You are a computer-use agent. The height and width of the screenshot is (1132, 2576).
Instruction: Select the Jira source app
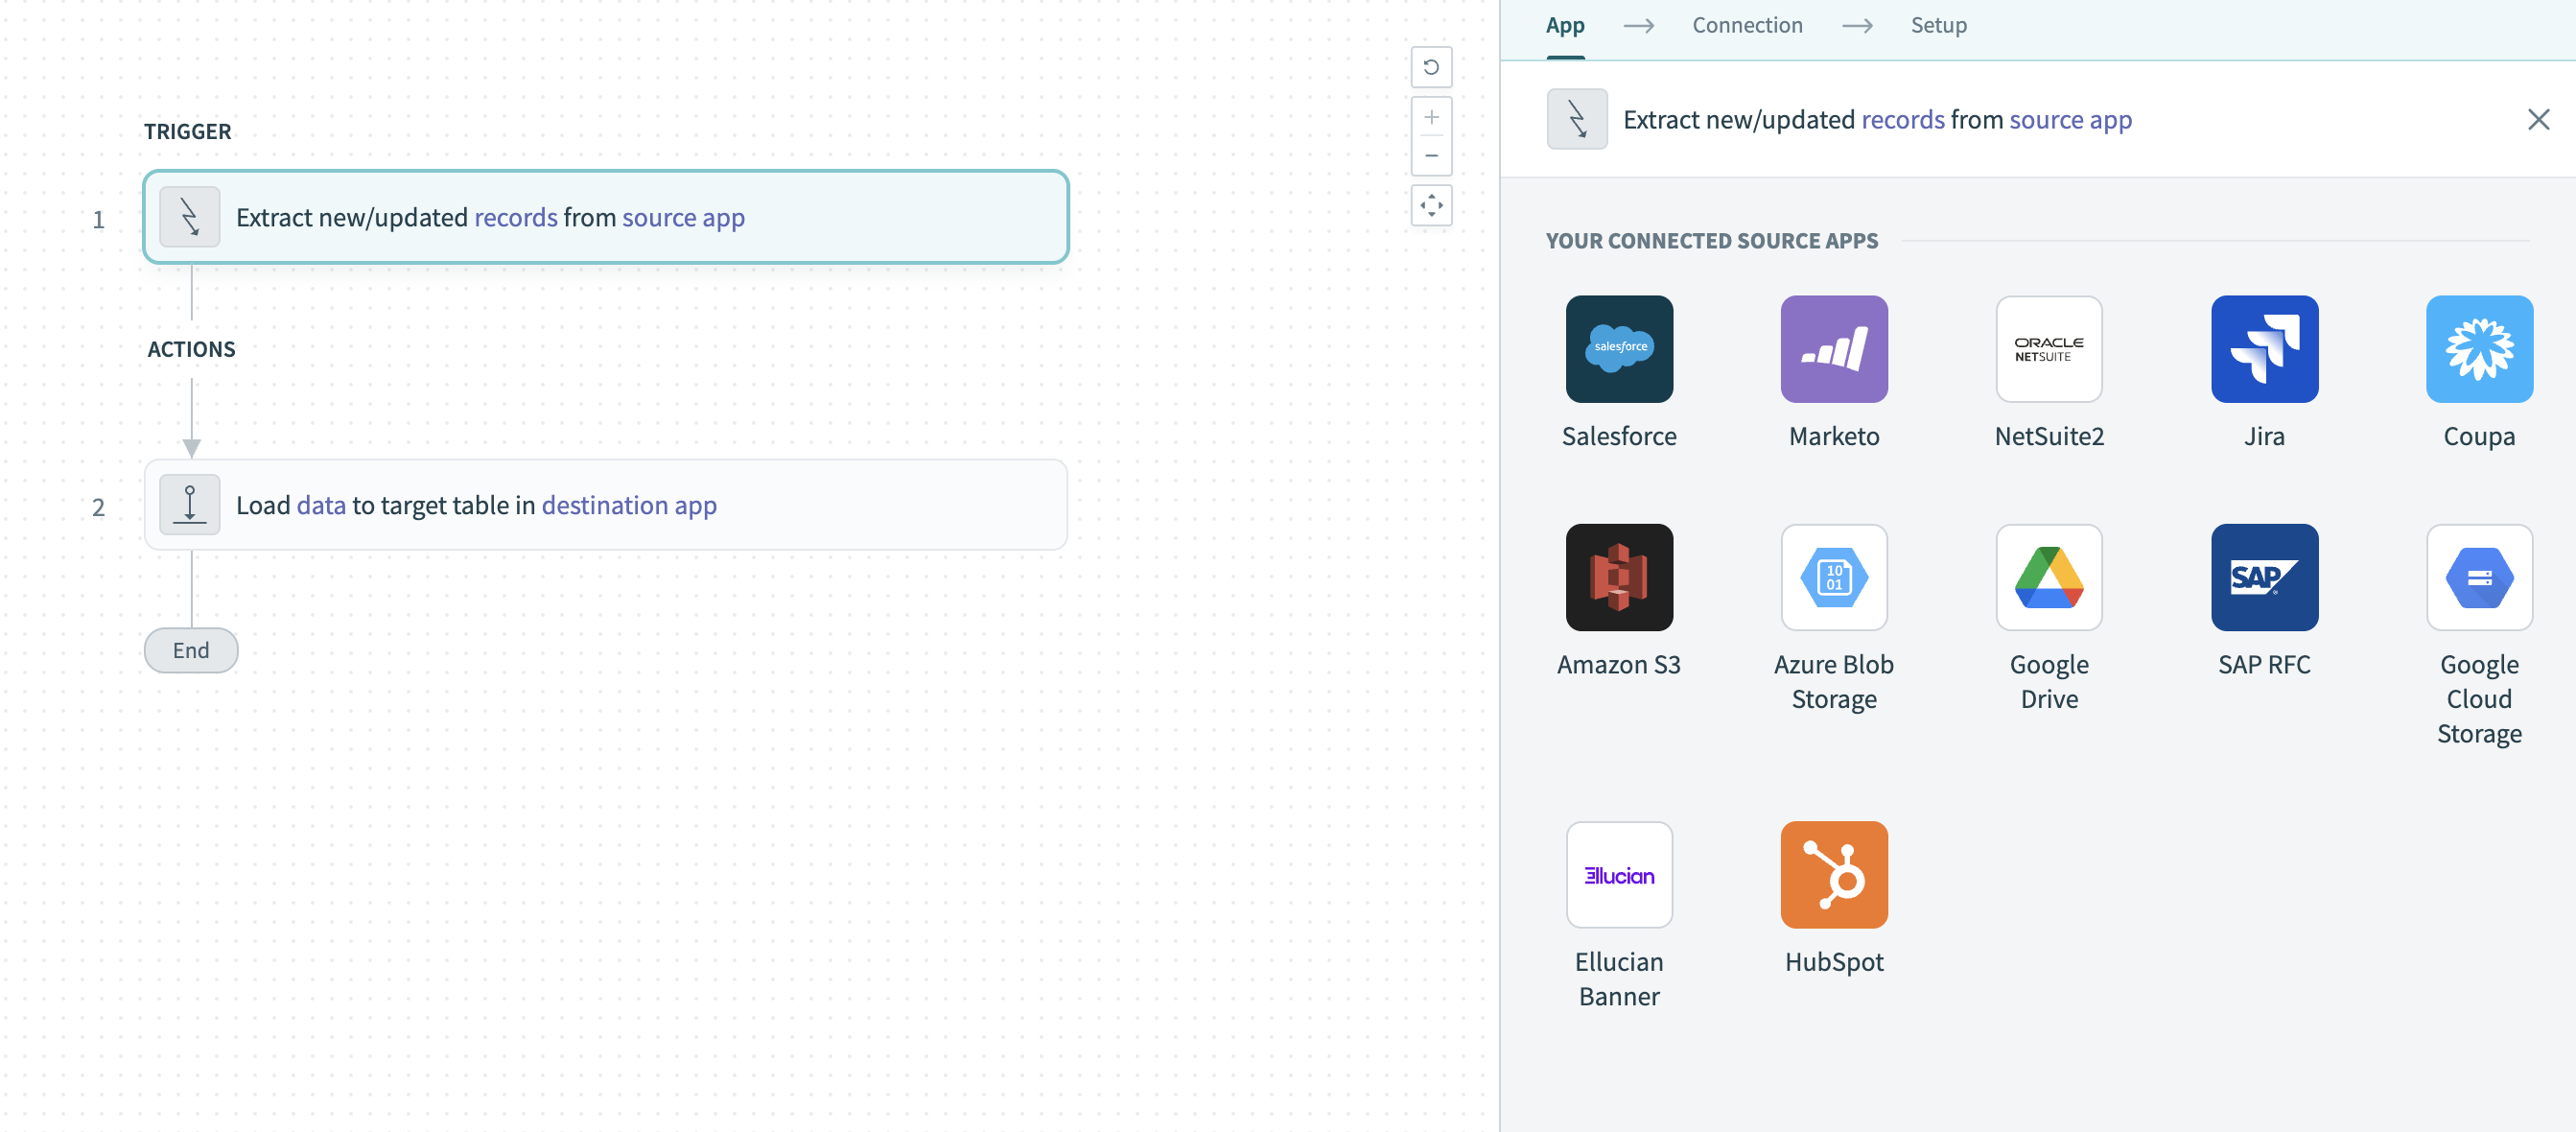click(x=2264, y=370)
